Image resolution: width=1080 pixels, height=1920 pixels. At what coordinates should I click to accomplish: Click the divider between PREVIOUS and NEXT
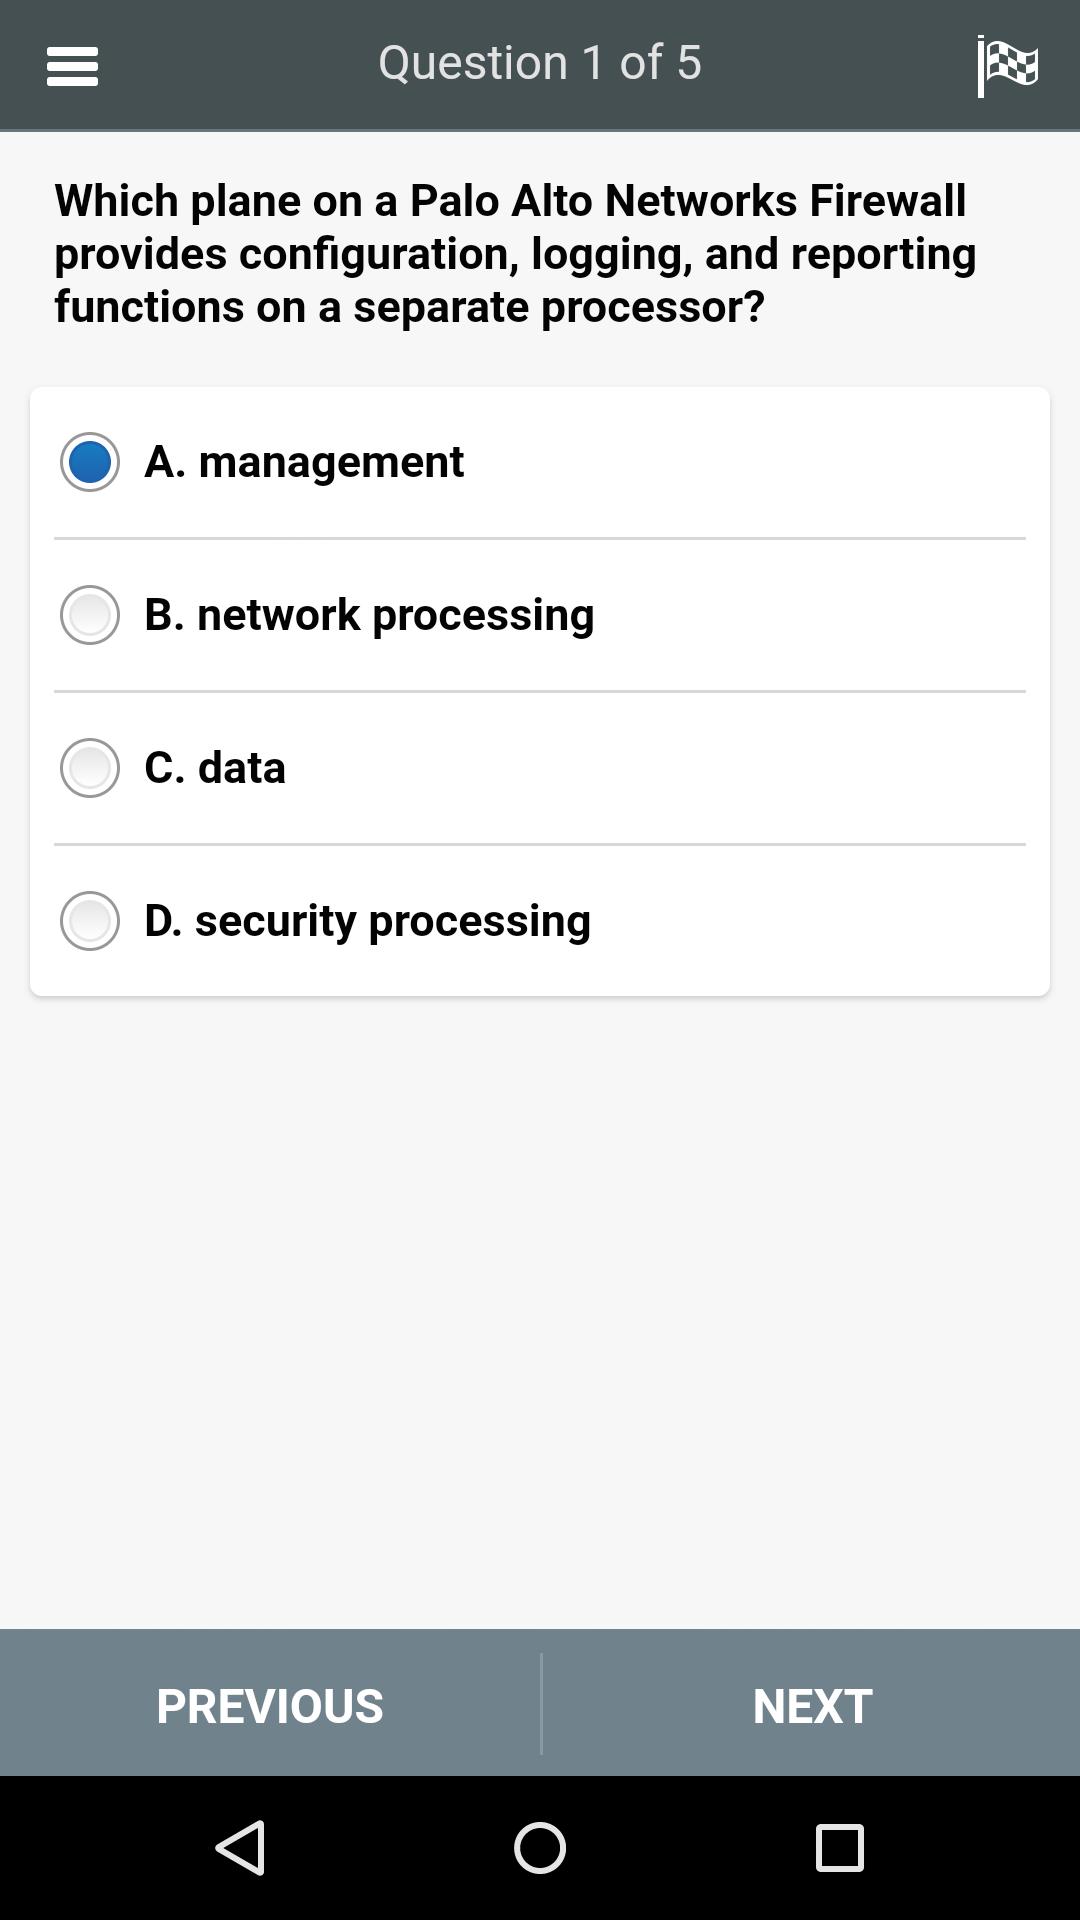click(x=541, y=1703)
